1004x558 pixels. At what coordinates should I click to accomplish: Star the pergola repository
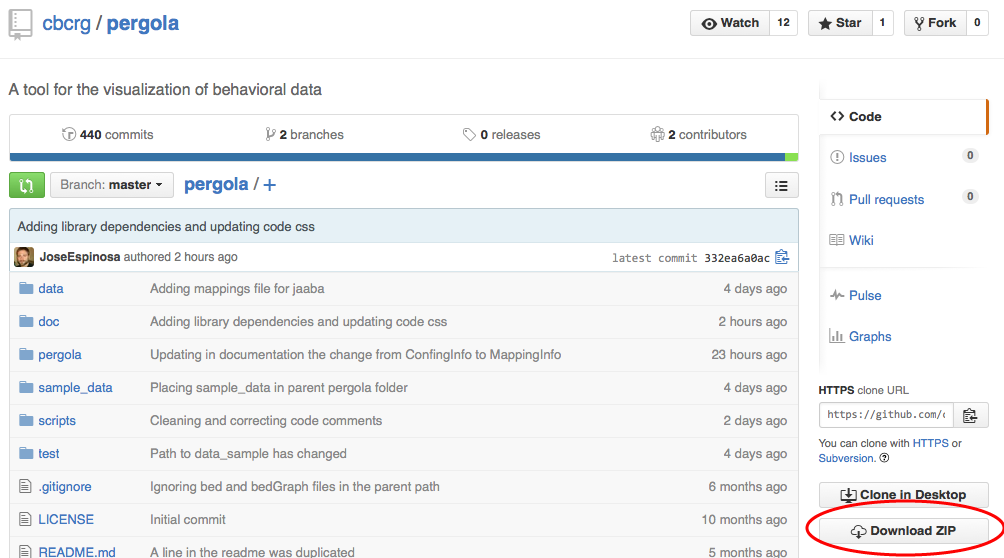pyautogui.click(x=838, y=23)
